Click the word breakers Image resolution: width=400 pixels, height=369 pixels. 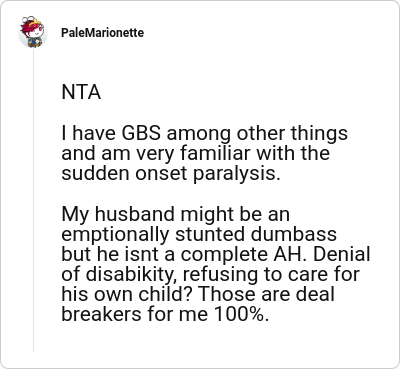tap(101, 314)
